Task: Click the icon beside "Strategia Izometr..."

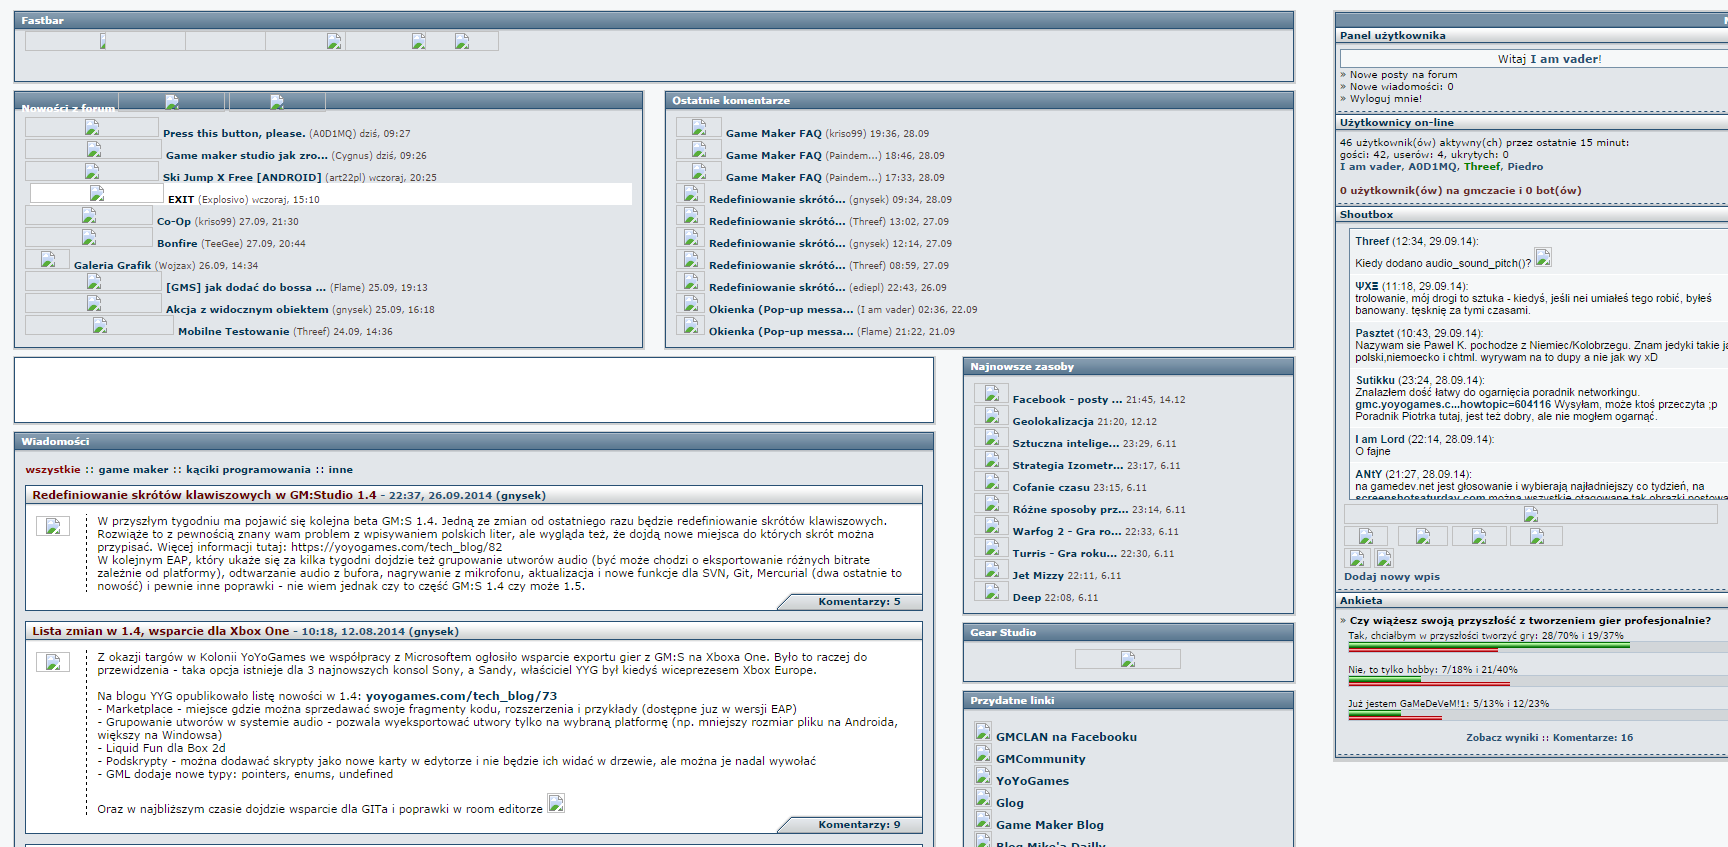Action: (992, 459)
